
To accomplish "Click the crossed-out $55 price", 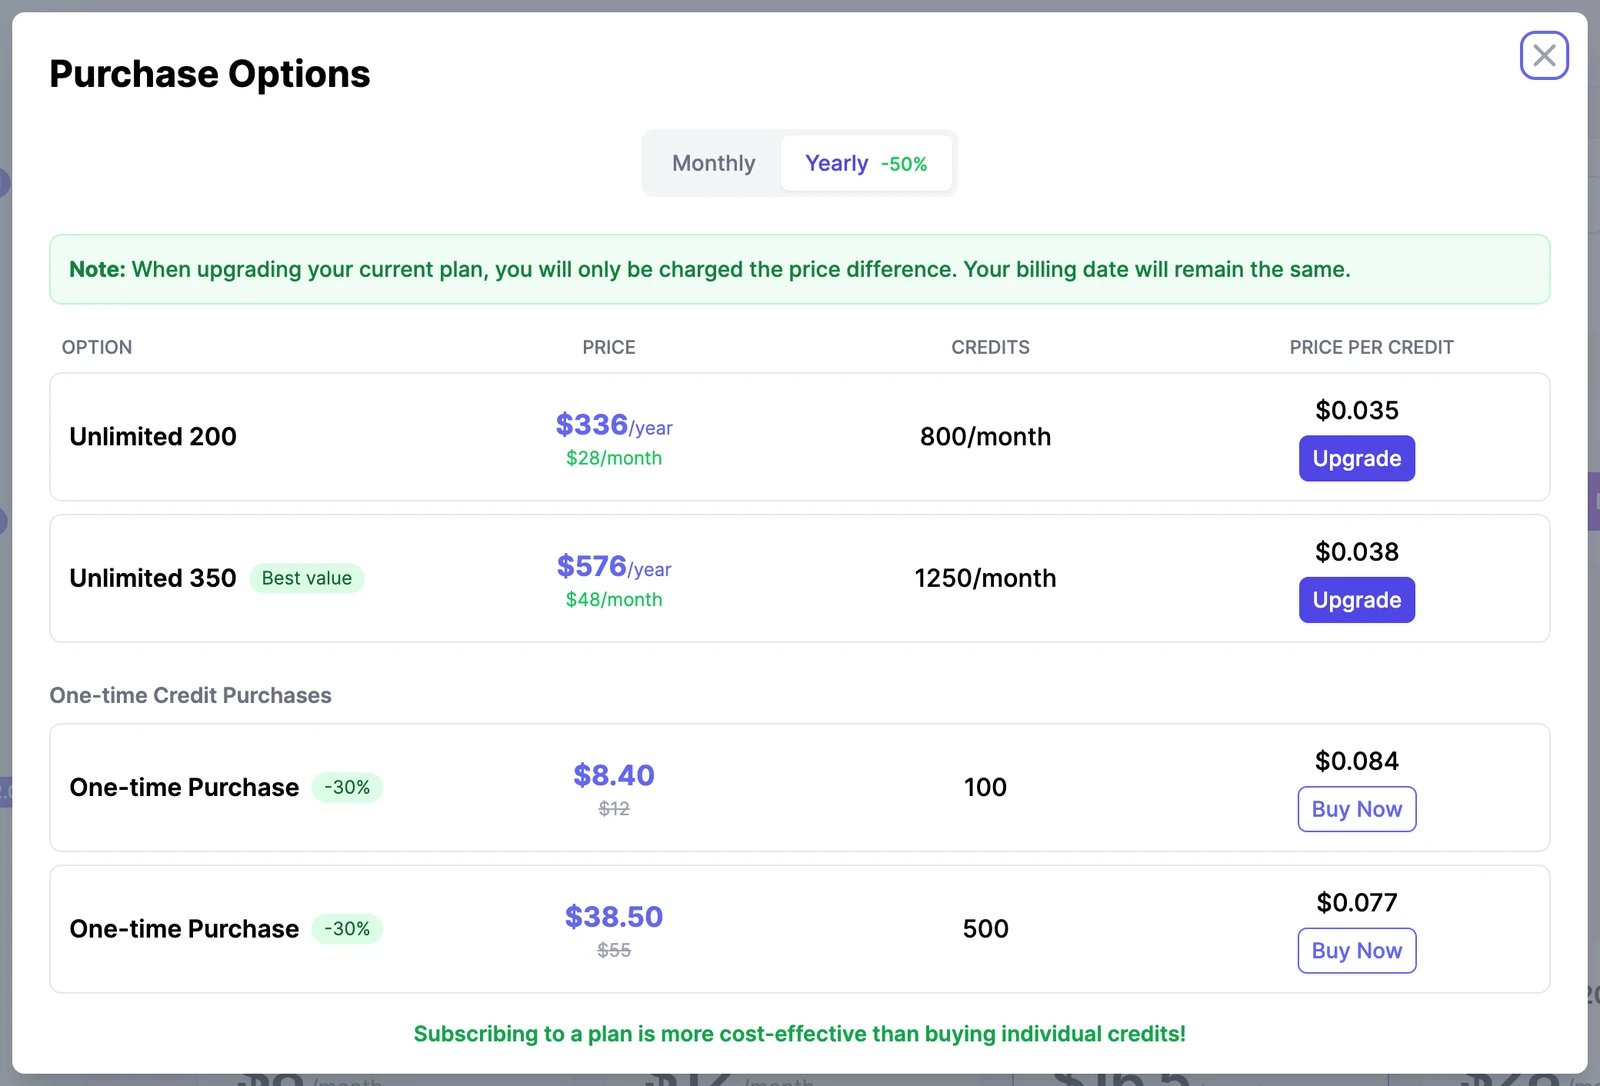I will point(614,951).
